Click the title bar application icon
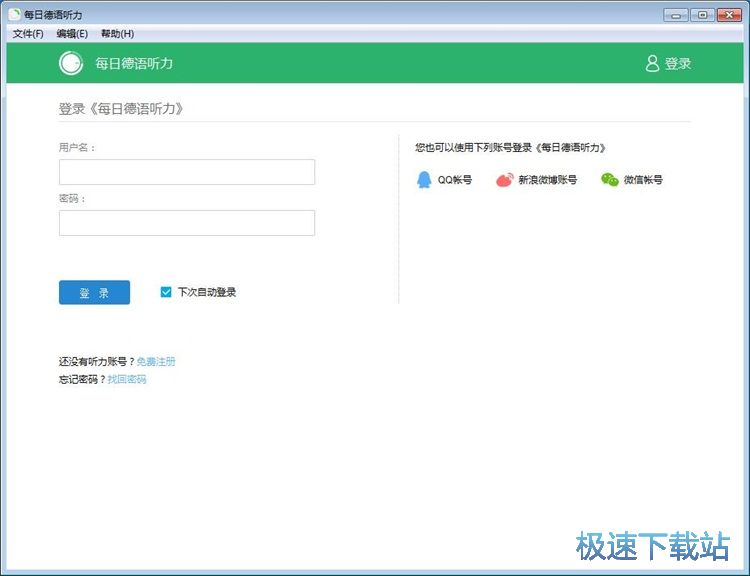The image size is (750, 576). coord(13,14)
